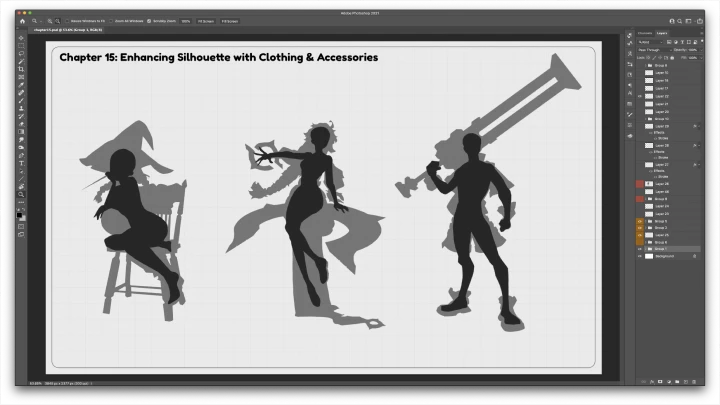Image resolution: width=720 pixels, height=405 pixels.
Task: Hide Layer 22 with its eye icon
Action: tap(640, 96)
